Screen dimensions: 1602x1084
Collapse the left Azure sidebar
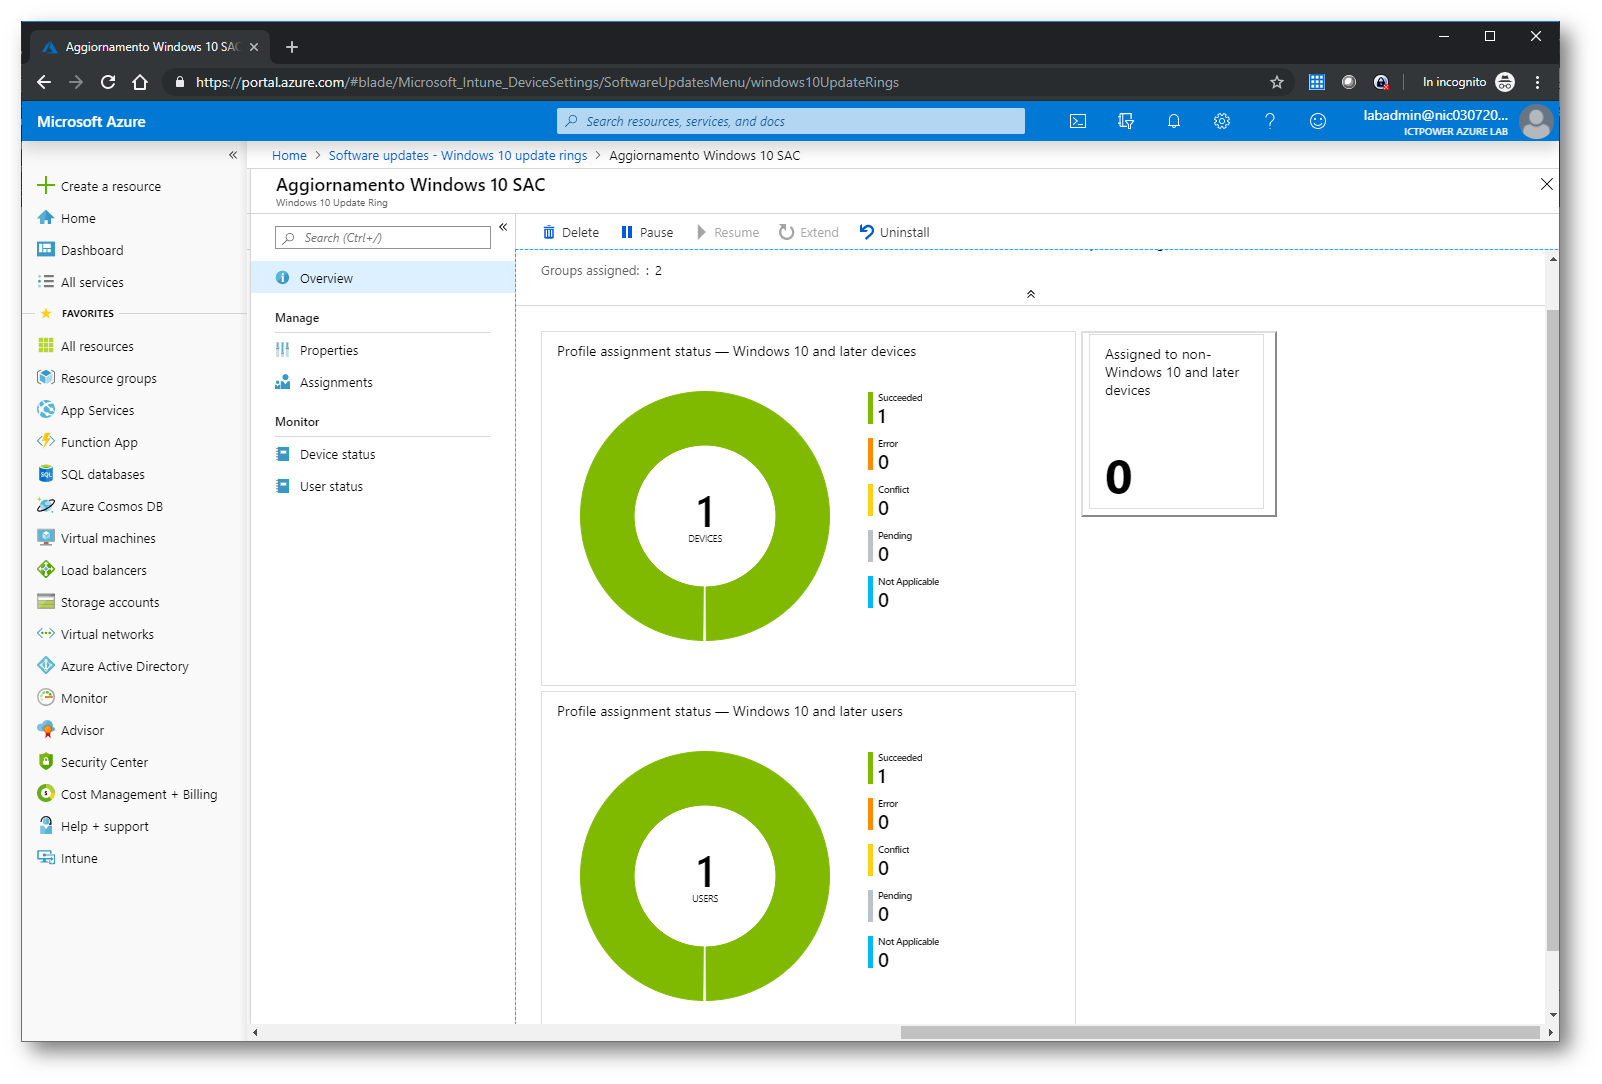(x=233, y=155)
